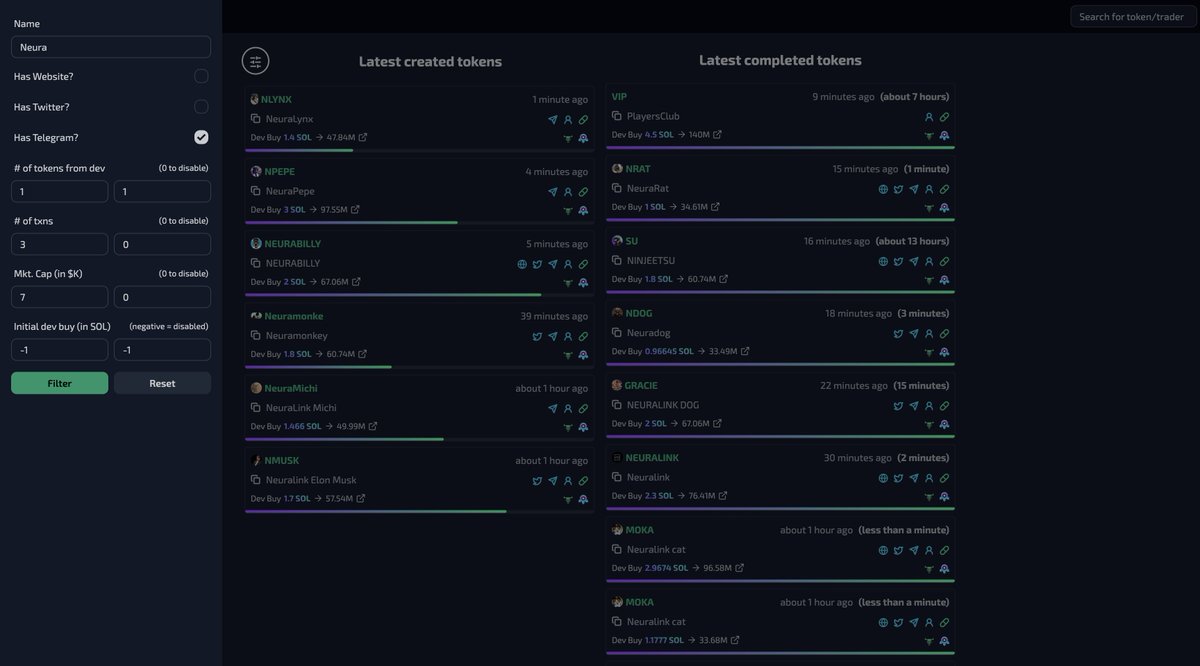This screenshot has width=1200, height=666.
Task: Edit minimum Mkt. Cap field showing 7
Action: [x=59, y=297]
